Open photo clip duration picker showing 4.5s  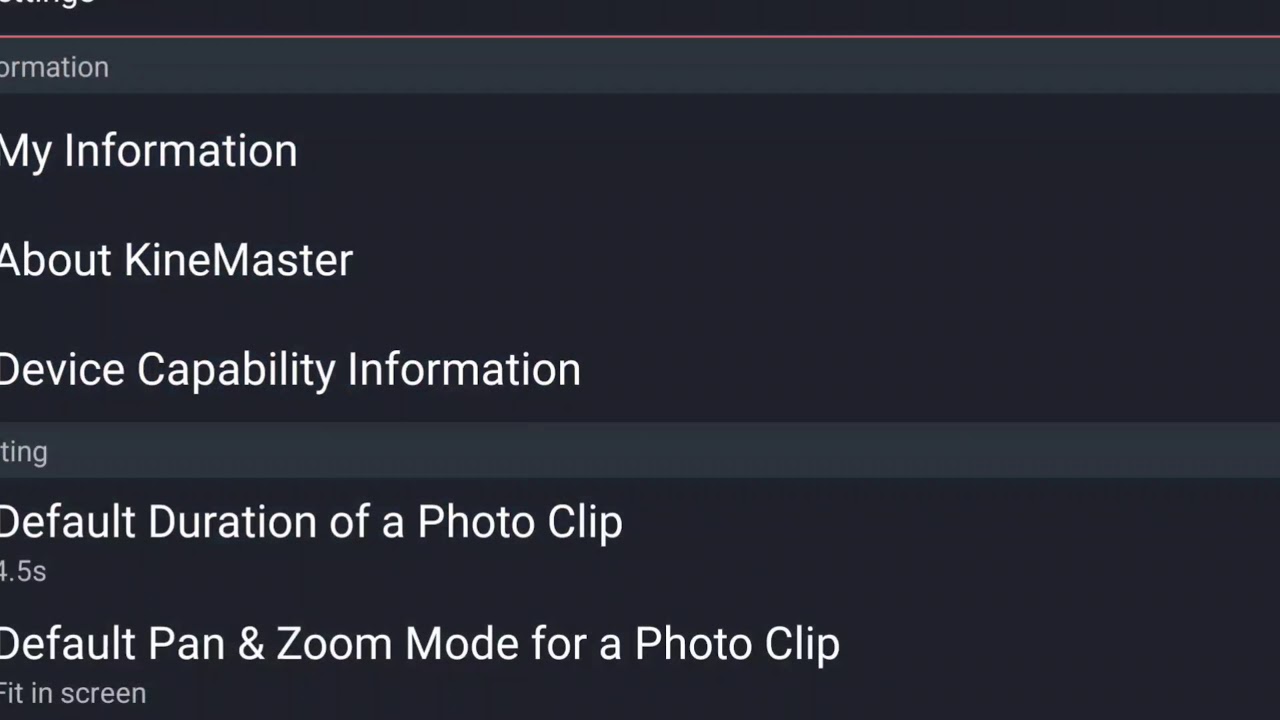[x=640, y=540]
